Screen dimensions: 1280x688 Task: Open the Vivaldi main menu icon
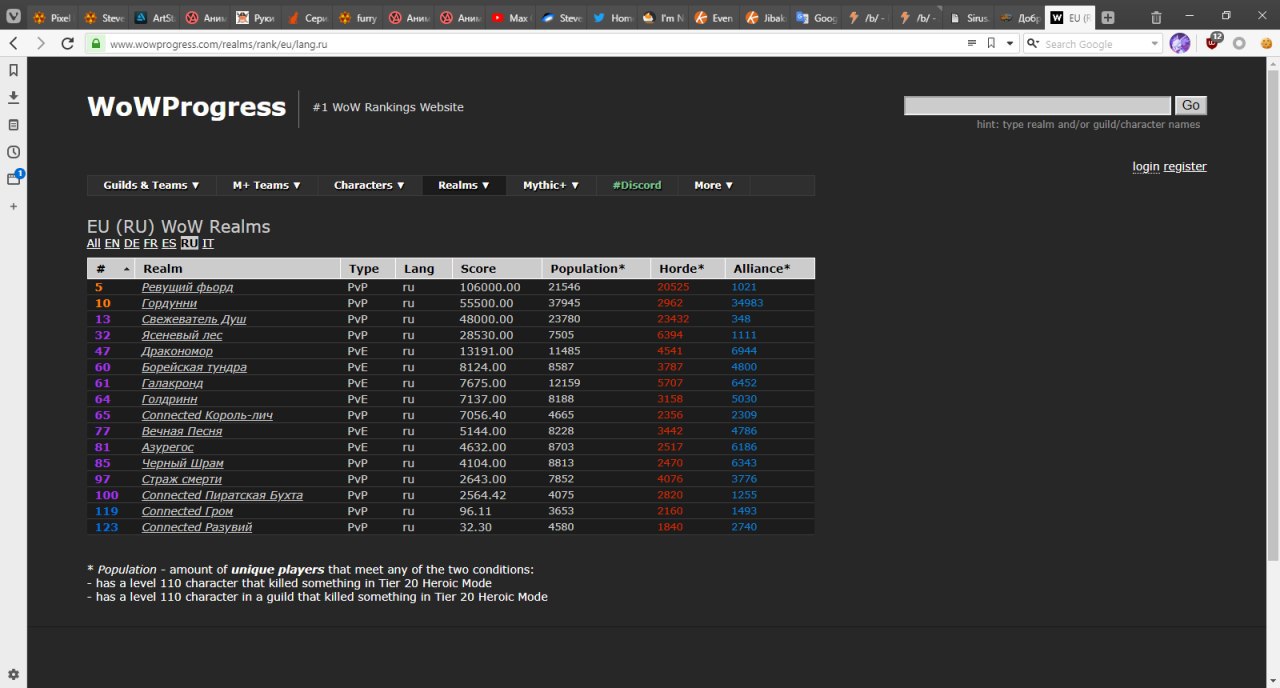click(x=13, y=16)
